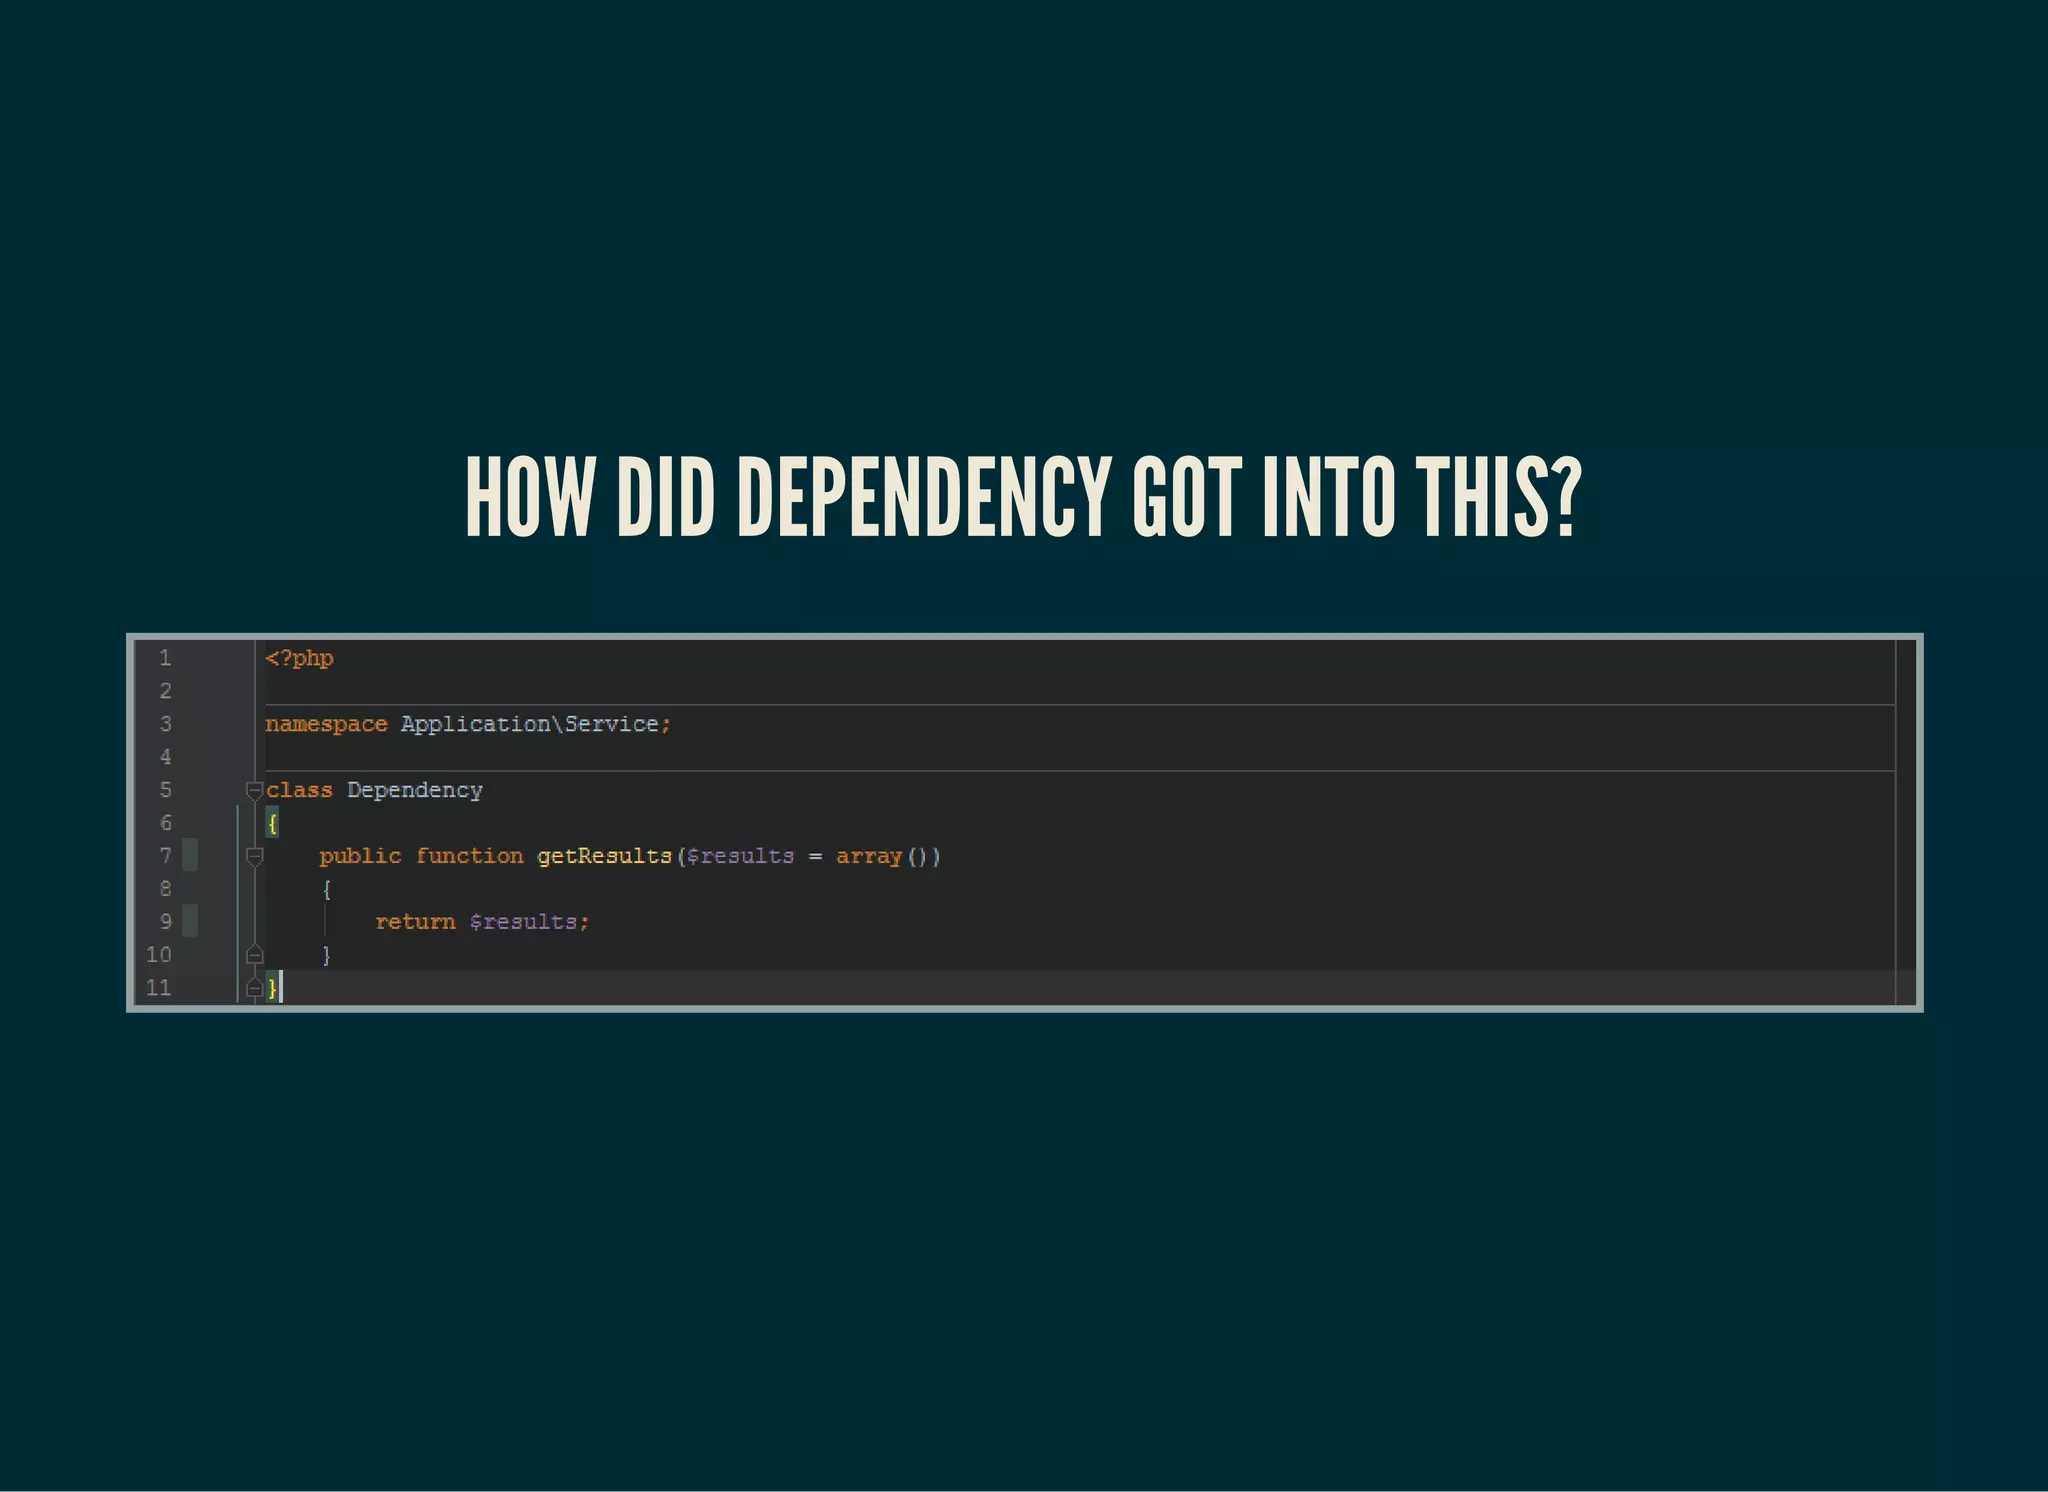Click line number 1 in the gutter
Screen dimensions: 2048x1492
tap(166, 658)
